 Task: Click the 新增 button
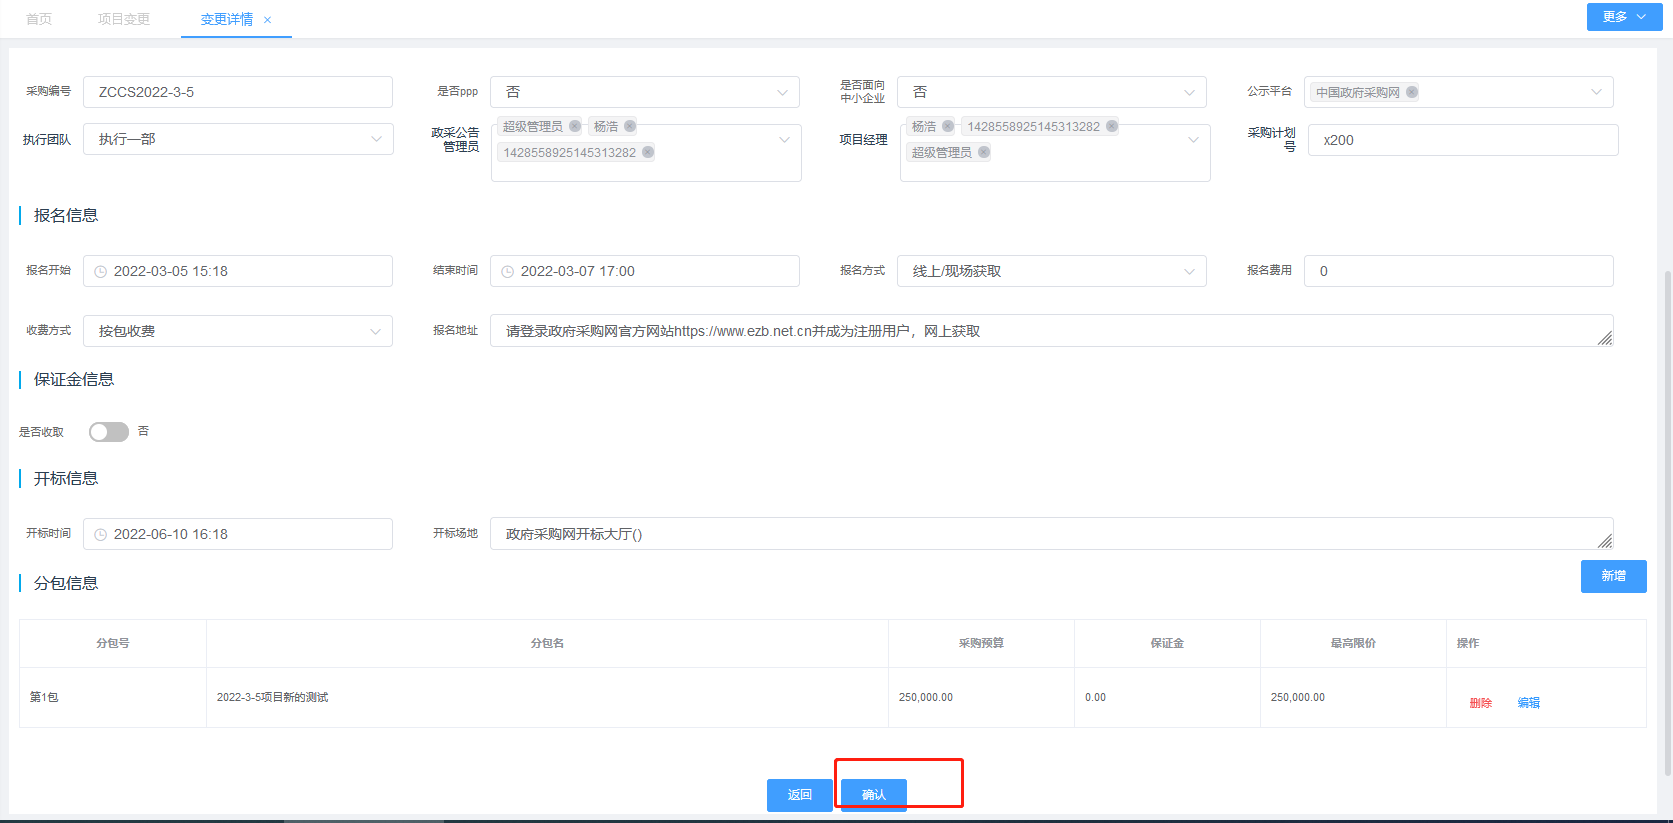[x=1613, y=576]
